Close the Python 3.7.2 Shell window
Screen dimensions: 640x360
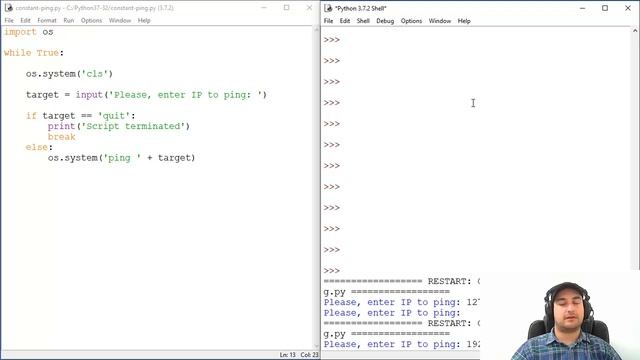coord(628,8)
